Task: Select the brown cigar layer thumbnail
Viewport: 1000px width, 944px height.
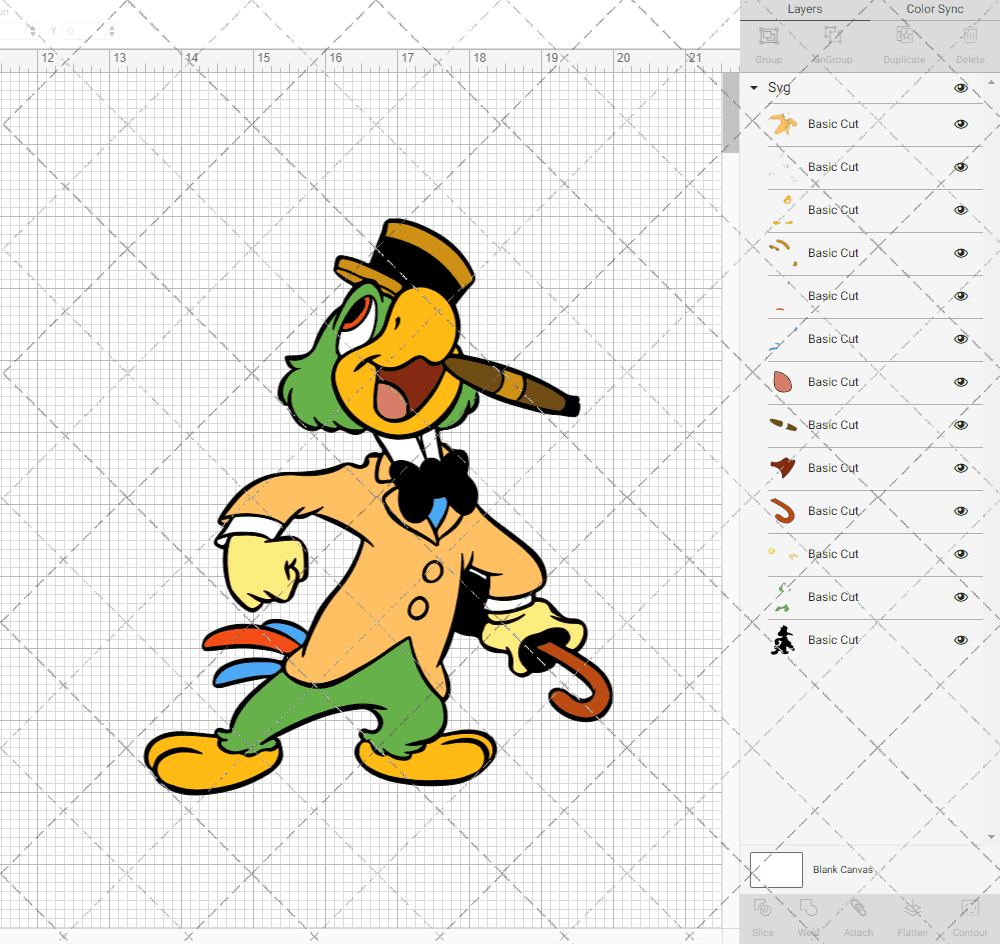Action: tap(783, 425)
